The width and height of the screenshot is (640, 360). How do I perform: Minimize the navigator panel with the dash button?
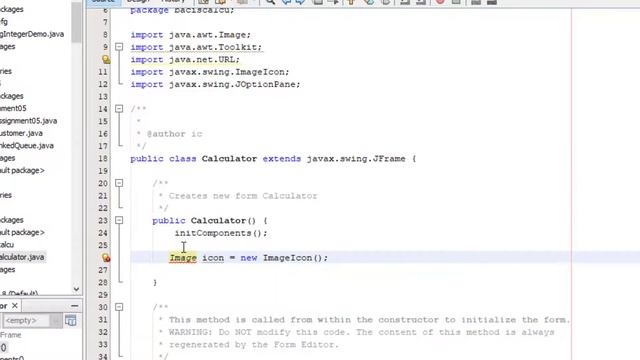pos(74,306)
